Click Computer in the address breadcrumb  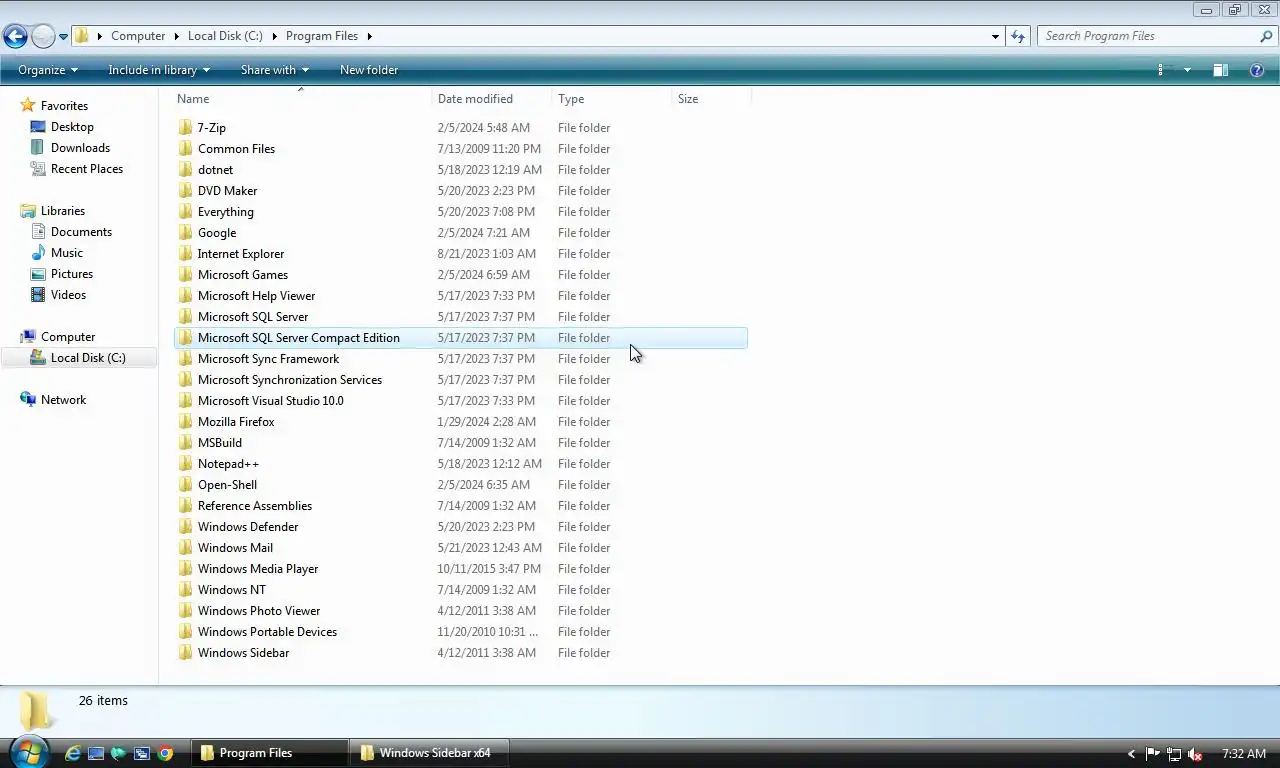138,36
